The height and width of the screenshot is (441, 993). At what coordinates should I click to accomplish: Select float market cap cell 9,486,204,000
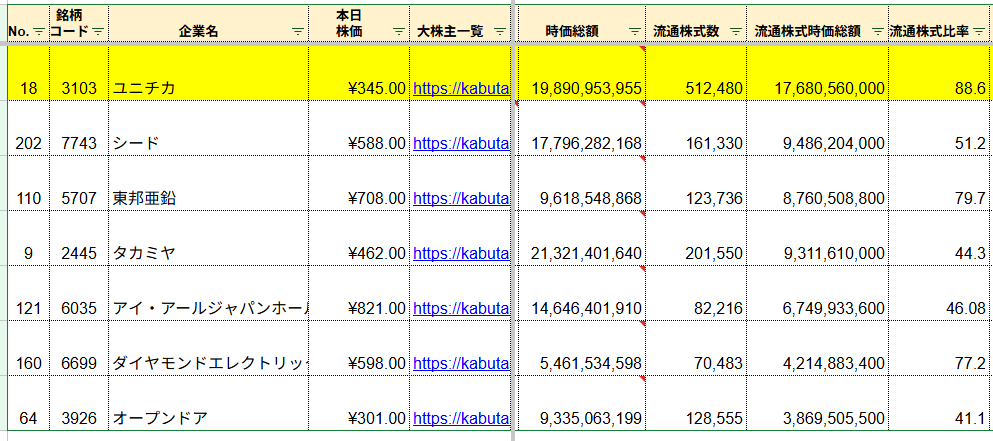pyautogui.click(x=817, y=129)
